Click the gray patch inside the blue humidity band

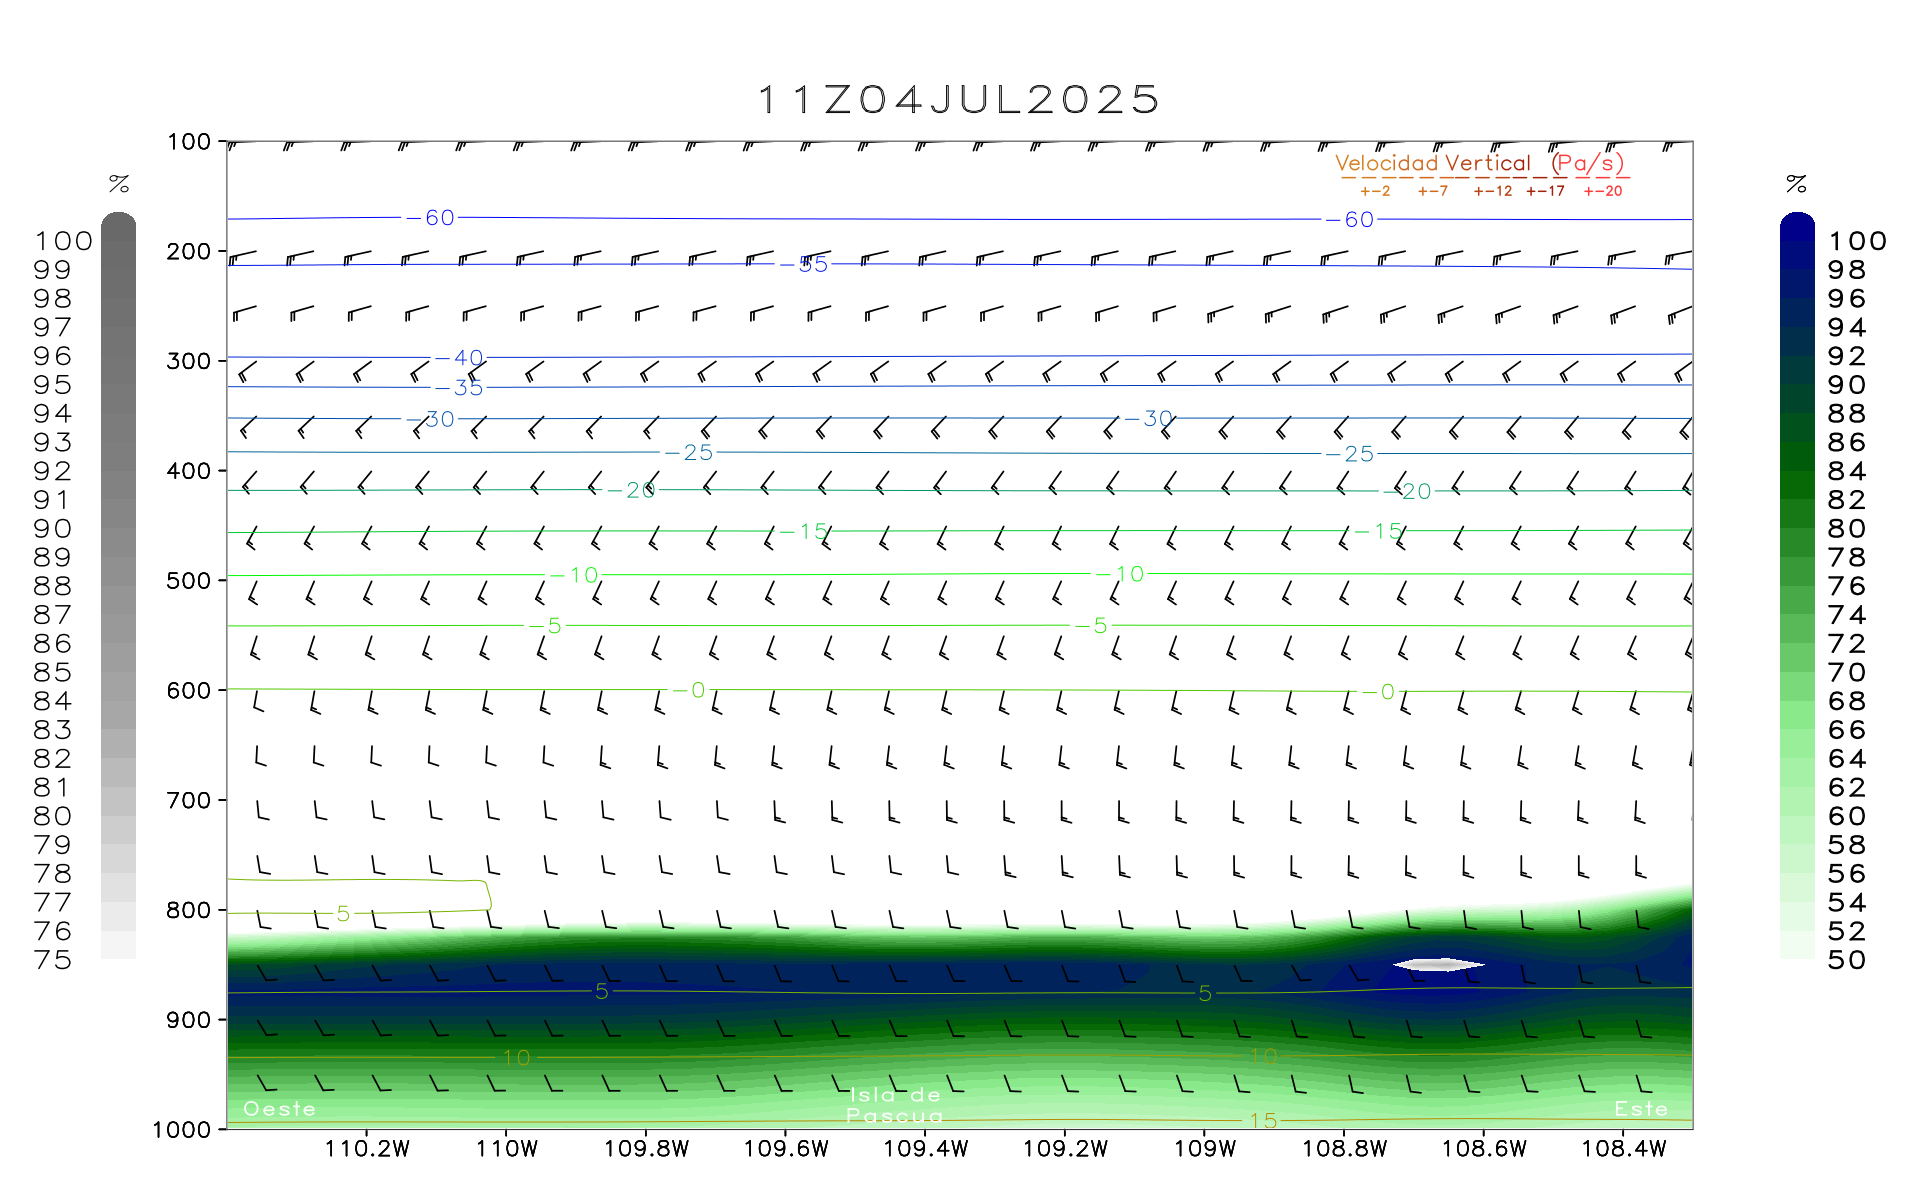click(x=1439, y=965)
